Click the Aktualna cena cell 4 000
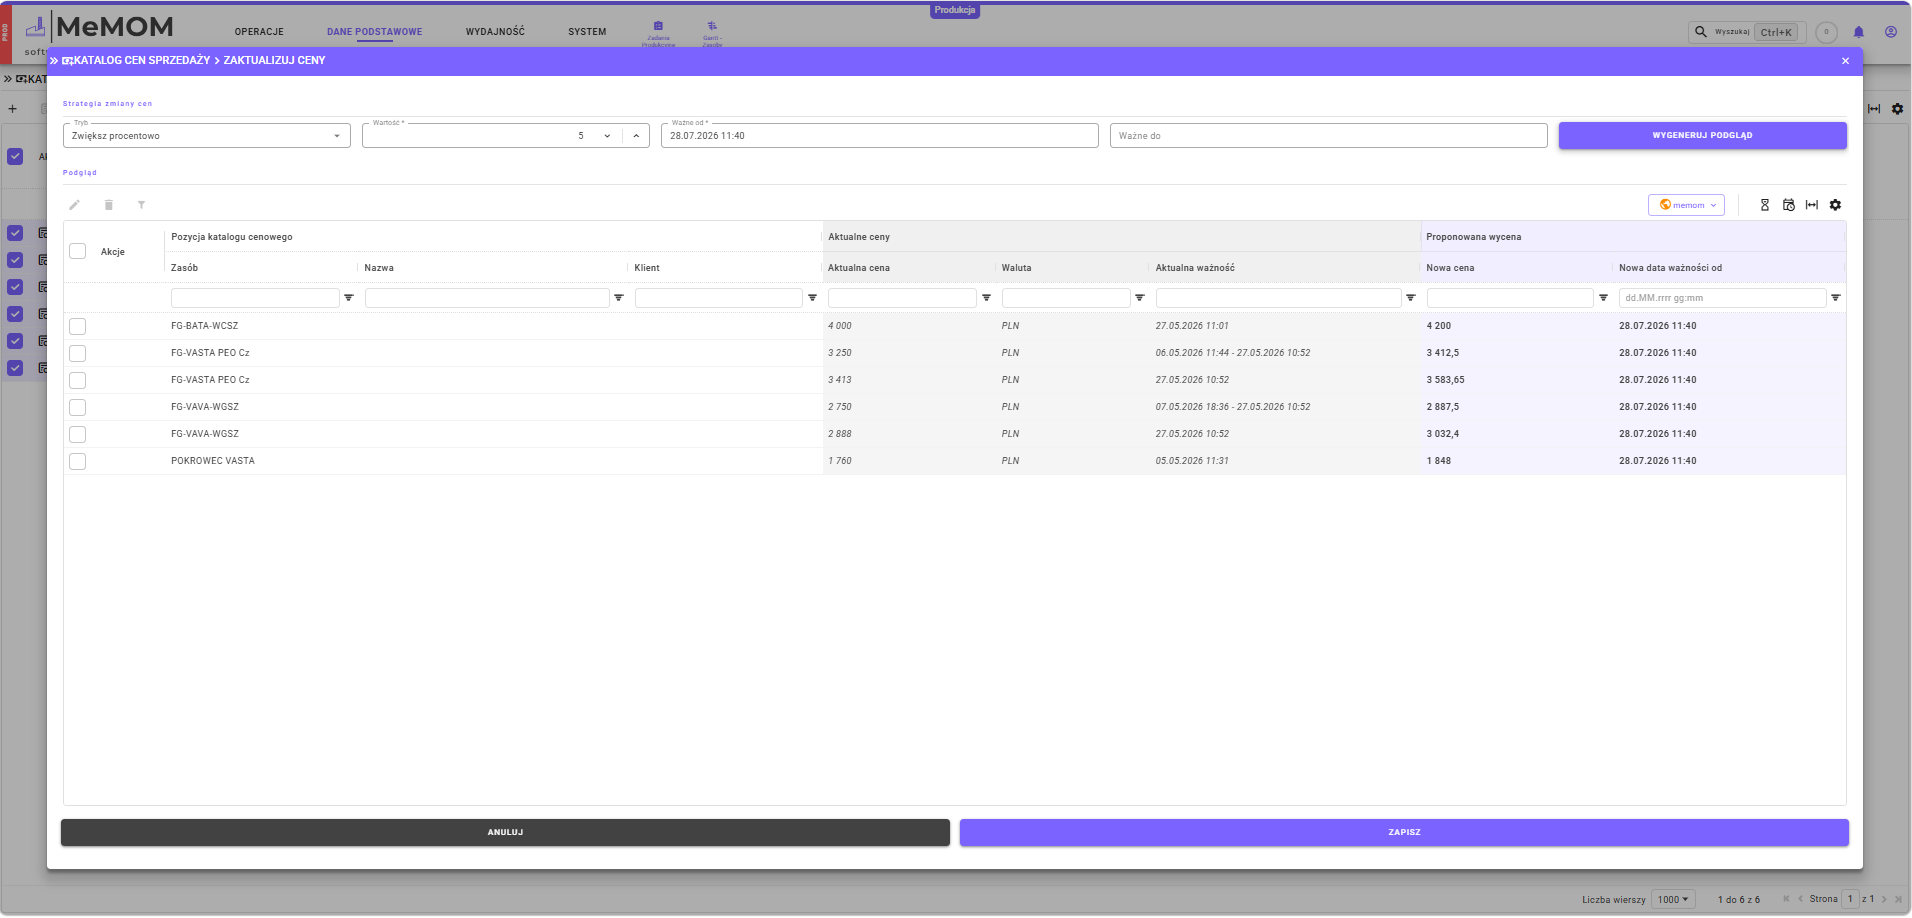Image resolution: width=1912 pixels, height=918 pixels. click(840, 326)
